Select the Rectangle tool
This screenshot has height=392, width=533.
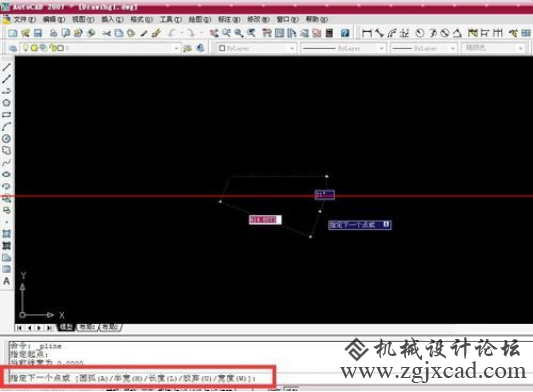pyautogui.click(x=6, y=115)
